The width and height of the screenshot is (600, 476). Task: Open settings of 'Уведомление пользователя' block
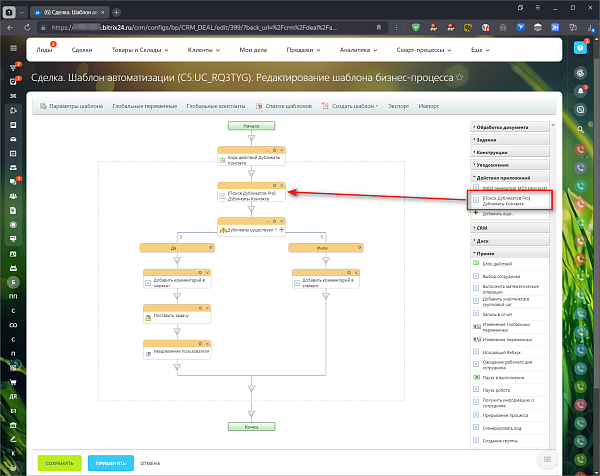200,344
